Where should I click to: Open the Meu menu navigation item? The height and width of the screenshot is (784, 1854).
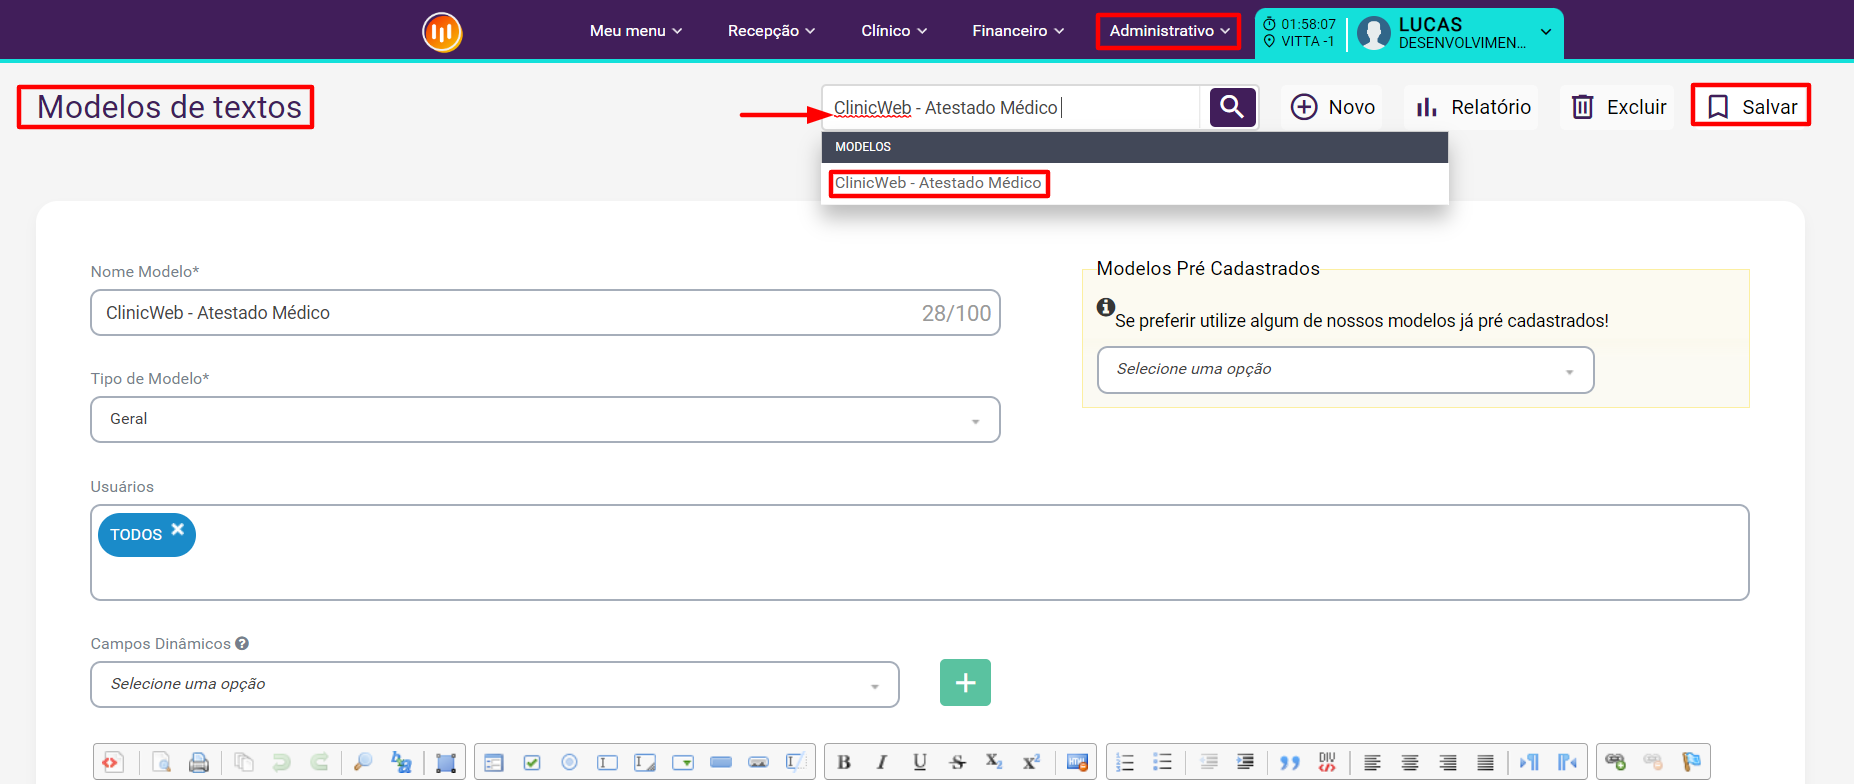(636, 31)
